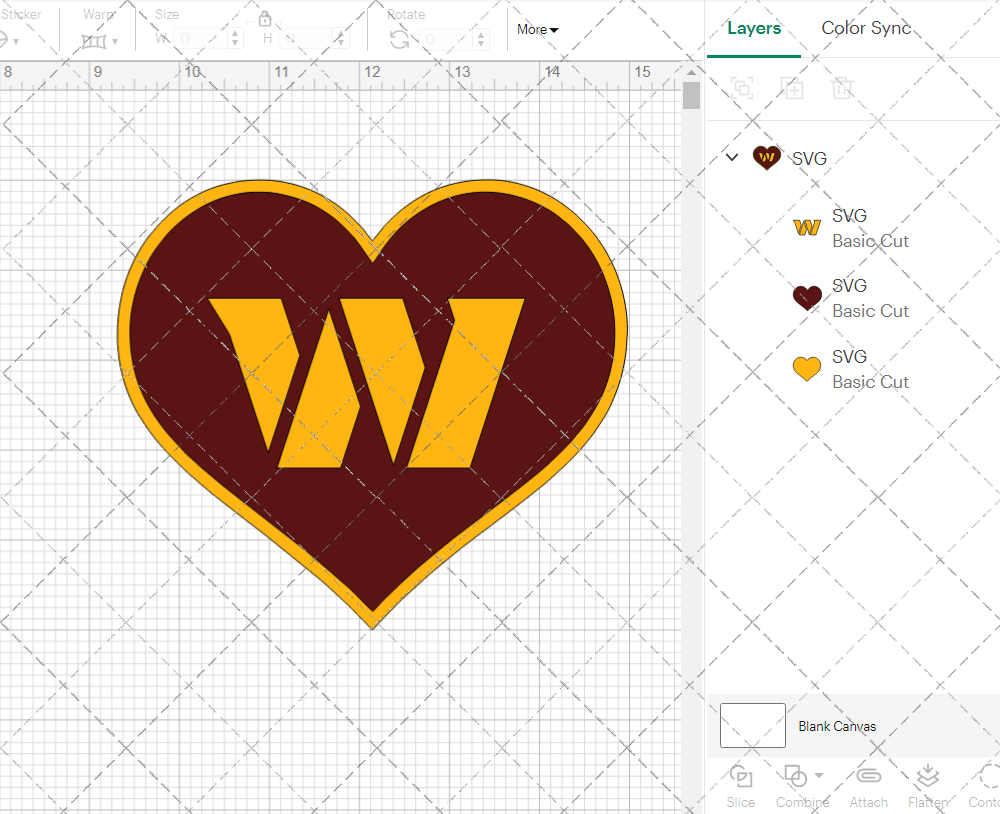Collapse the SVG group layer
The image size is (1000, 814).
[732, 157]
